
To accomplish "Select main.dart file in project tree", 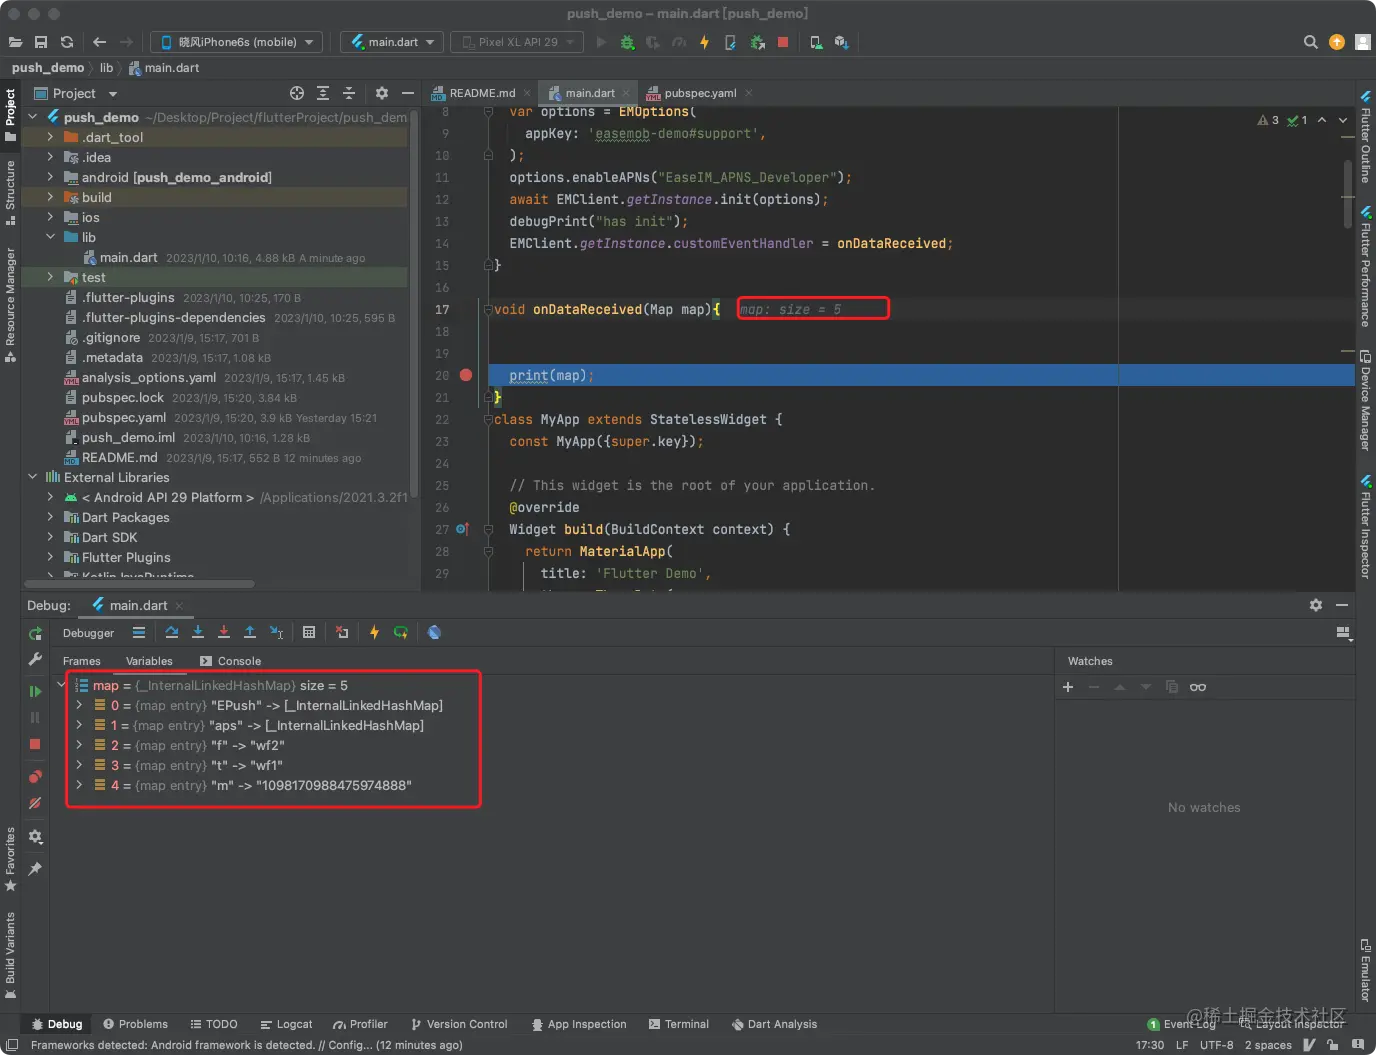I will tap(128, 257).
